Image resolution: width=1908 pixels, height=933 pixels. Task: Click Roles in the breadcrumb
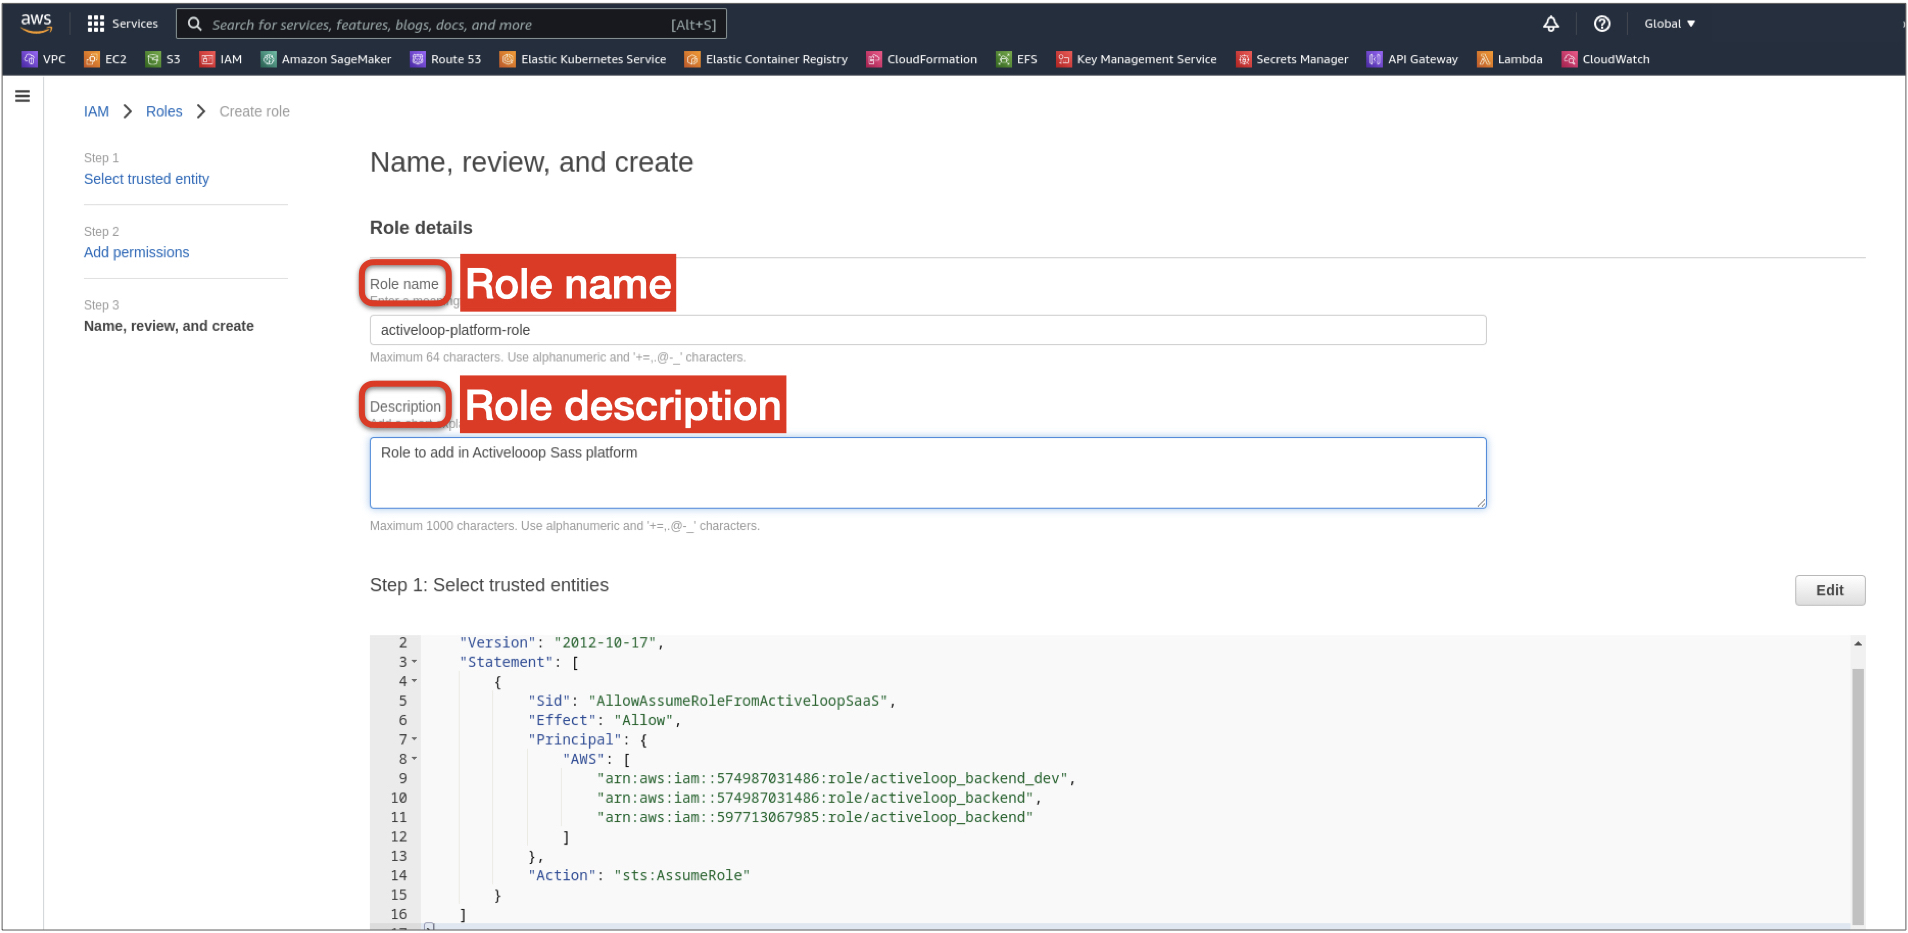tap(164, 111)
